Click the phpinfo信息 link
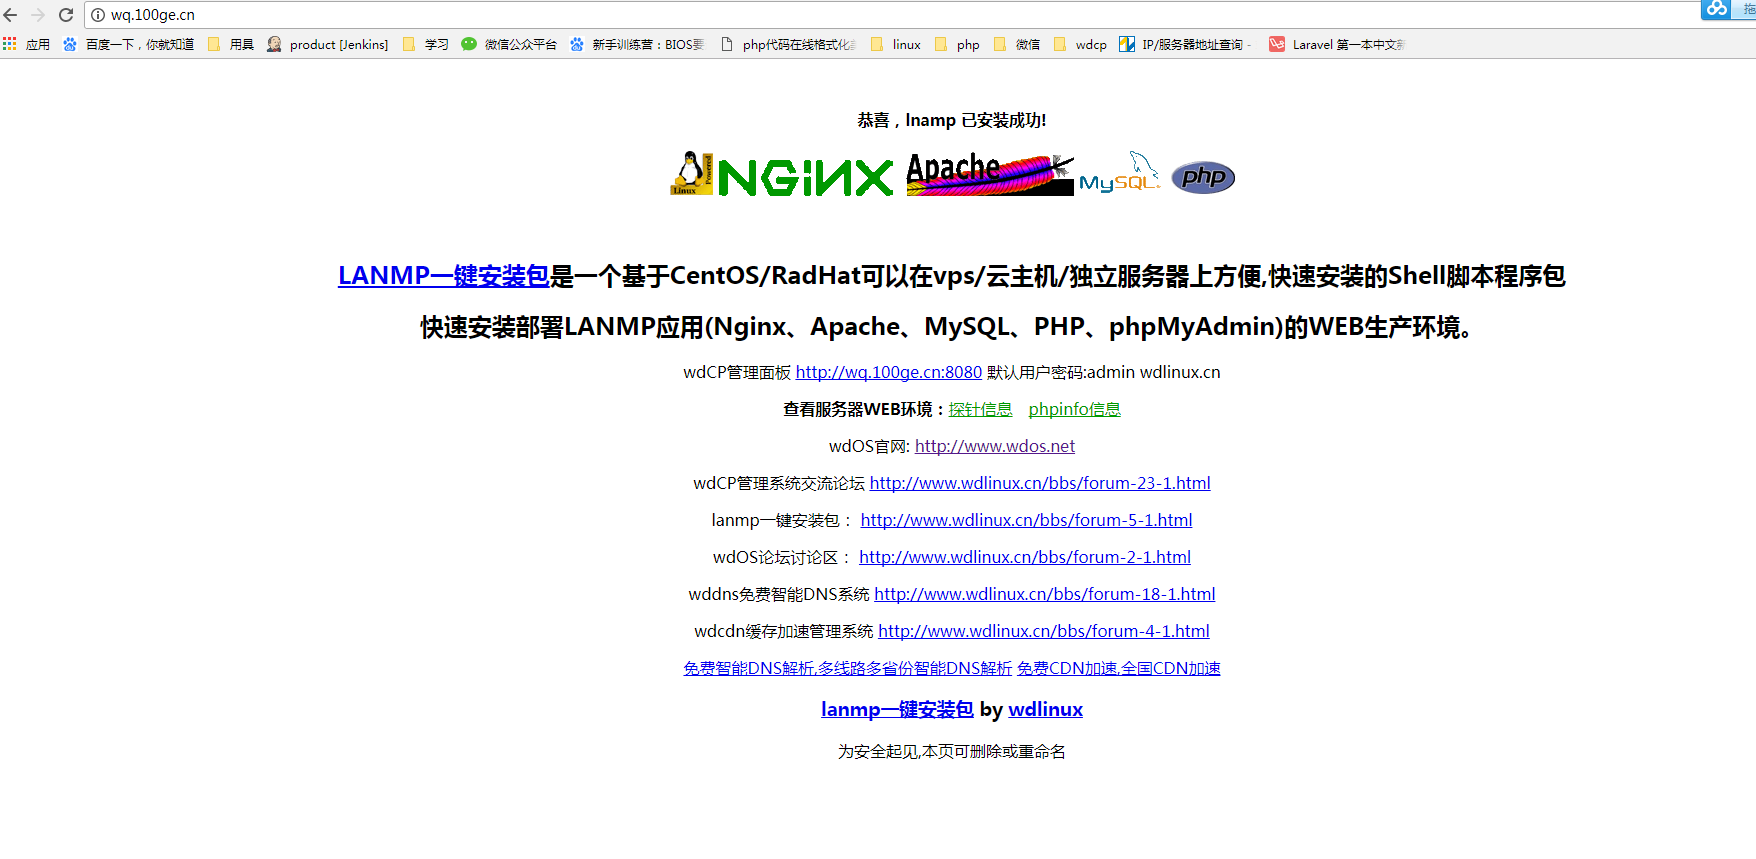Viewport: 1756px width, 859px height. coord(1074,409)
